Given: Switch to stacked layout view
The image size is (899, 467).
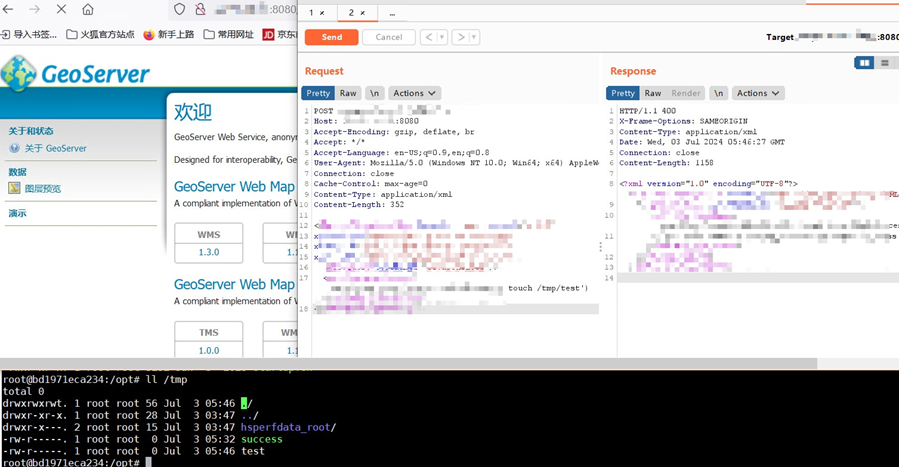Looking at the screenshot, I should tap(884, 63).
